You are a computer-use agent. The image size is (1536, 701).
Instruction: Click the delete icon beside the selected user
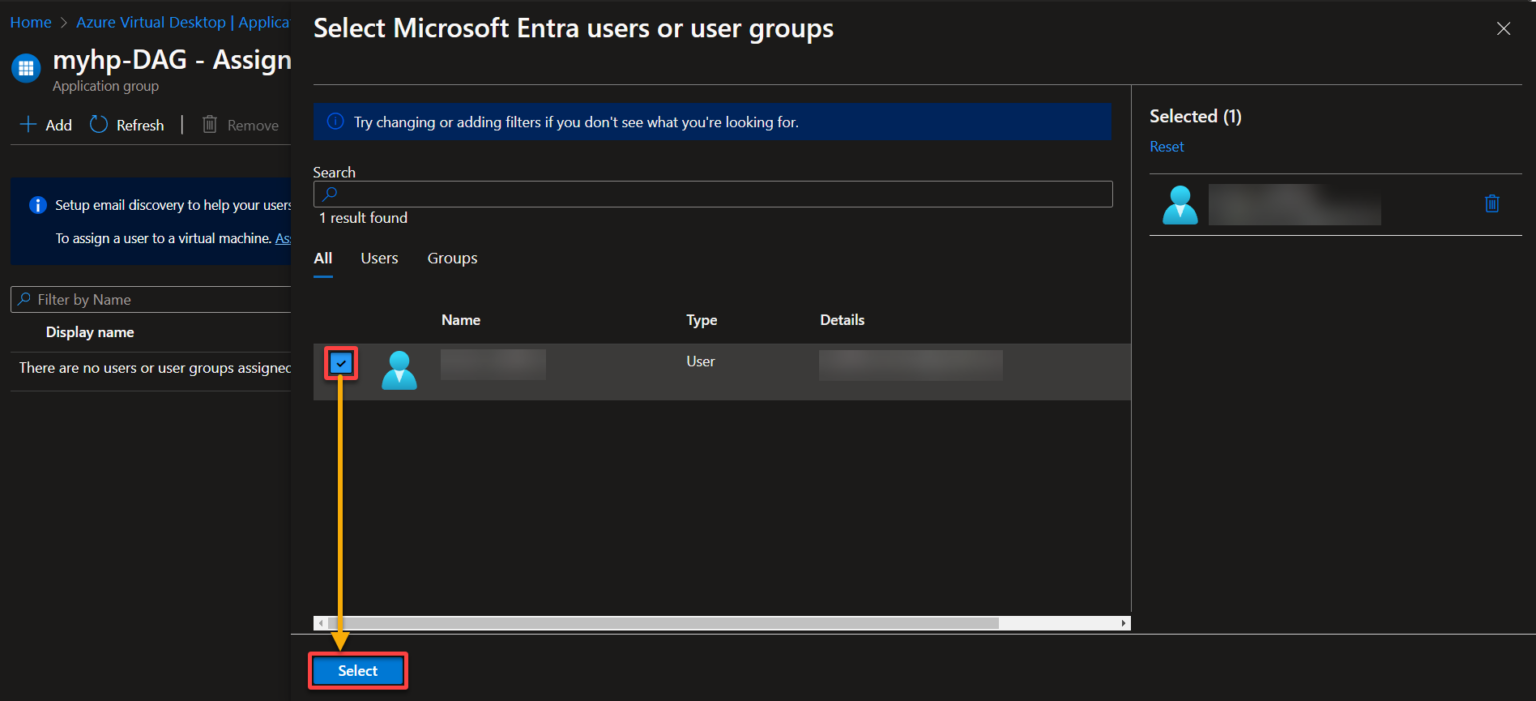[x=1492, y=203]
